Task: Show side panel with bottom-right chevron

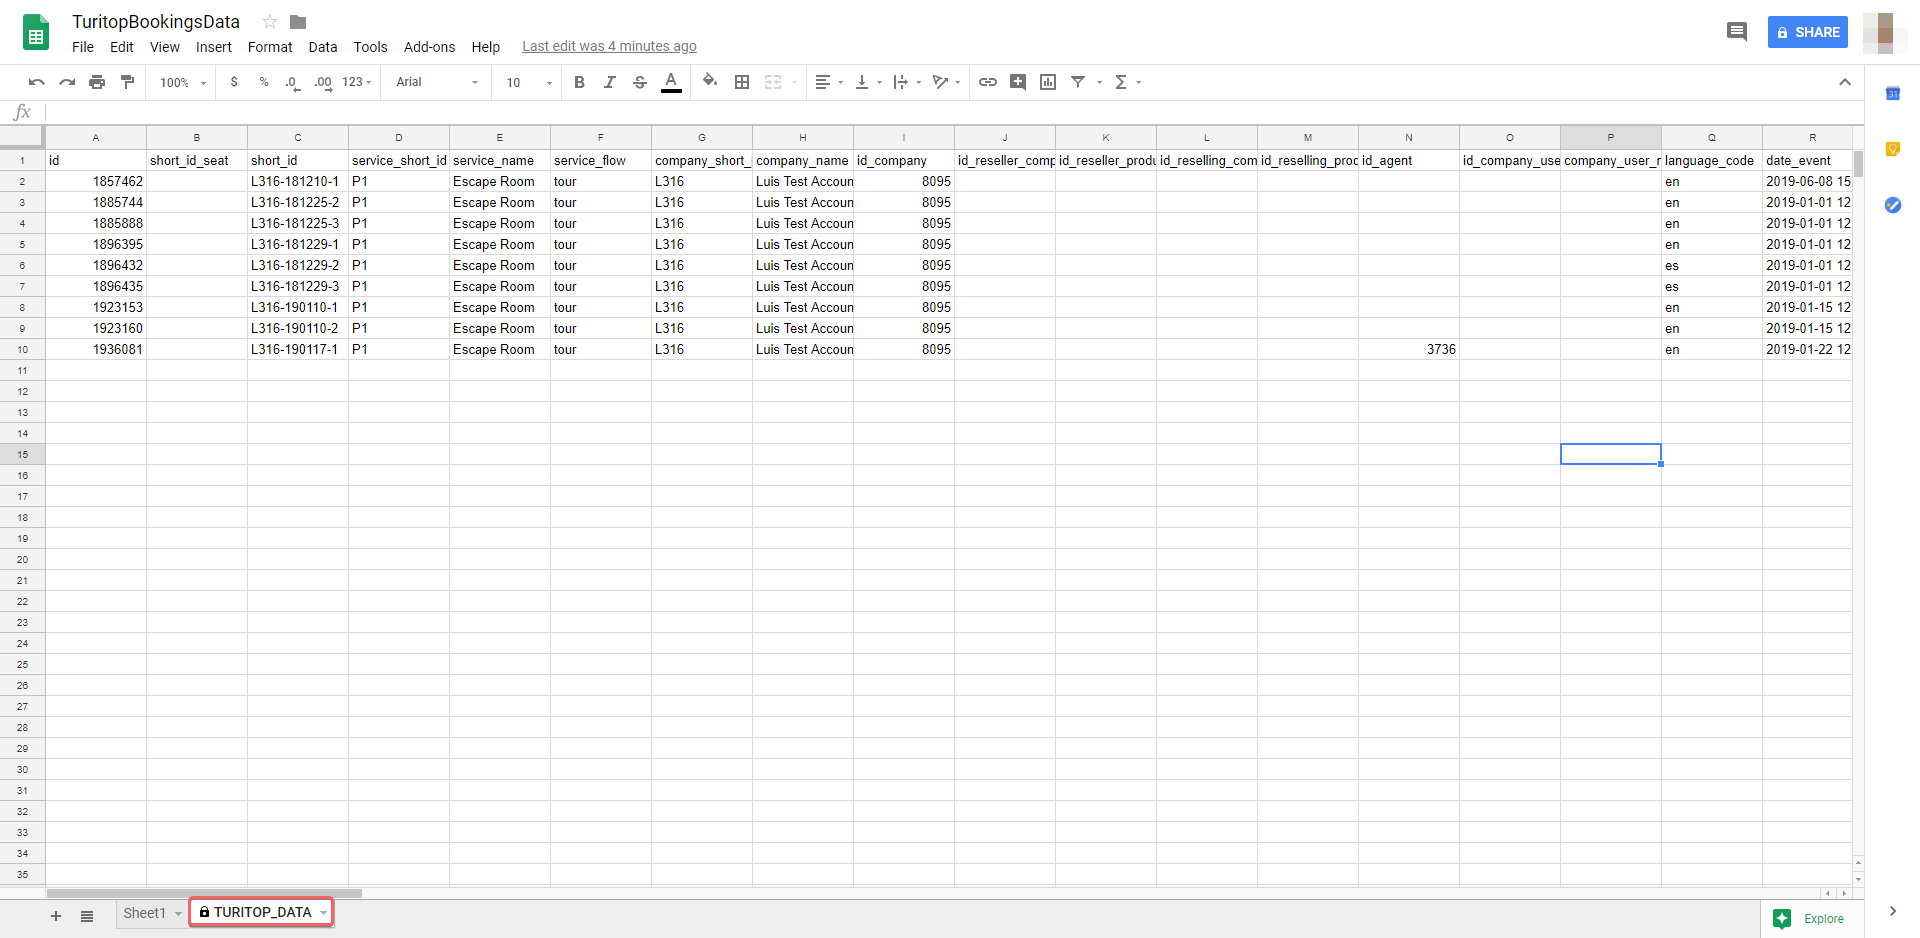Action: click(1892, 911)
